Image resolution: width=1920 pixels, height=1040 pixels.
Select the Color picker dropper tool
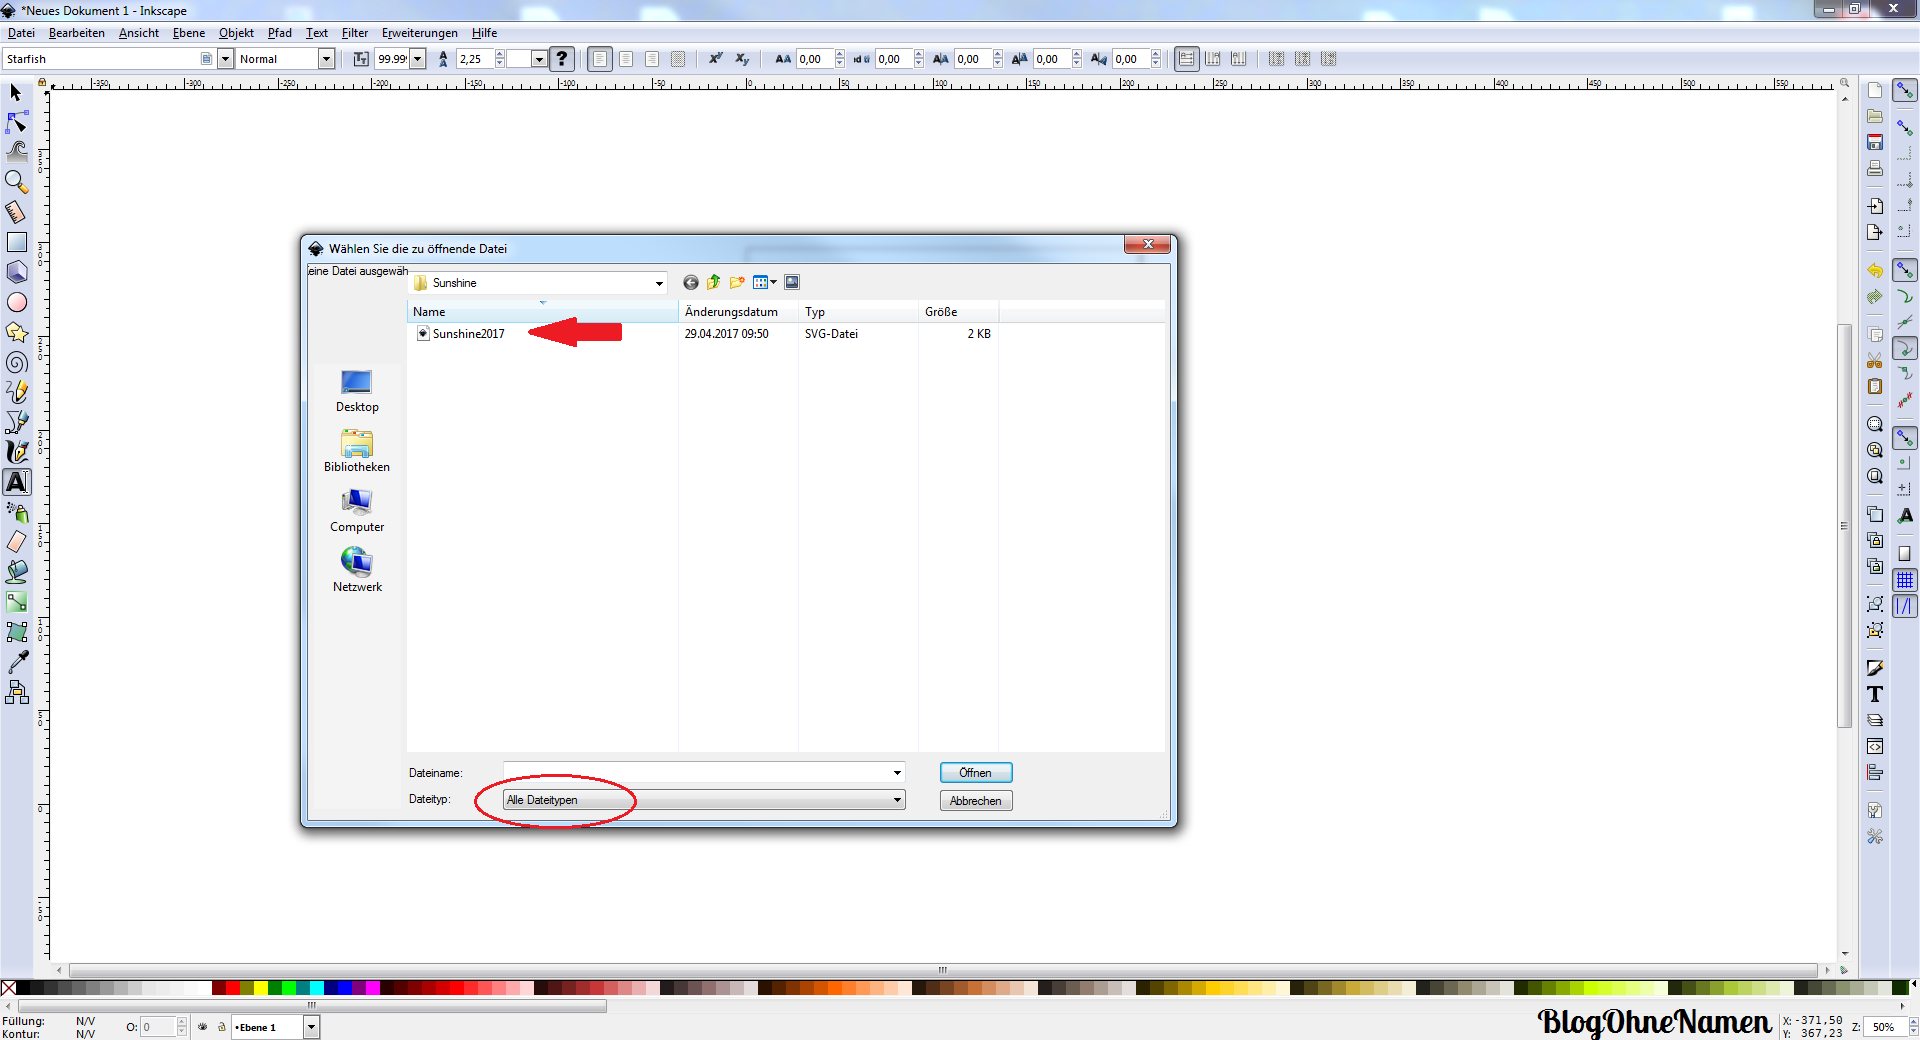point(17,662)
